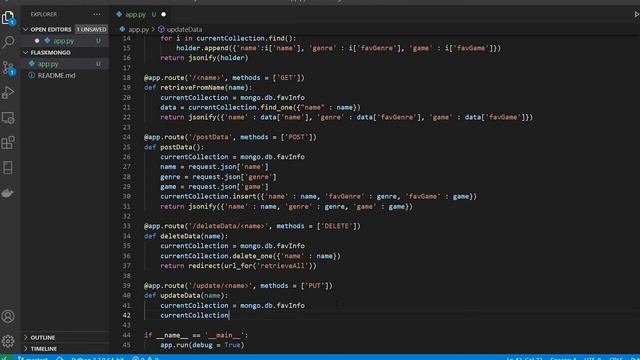Click app.run(debug = True) line
This screenshot has width=640, height=360.
(x=202, y=345)
